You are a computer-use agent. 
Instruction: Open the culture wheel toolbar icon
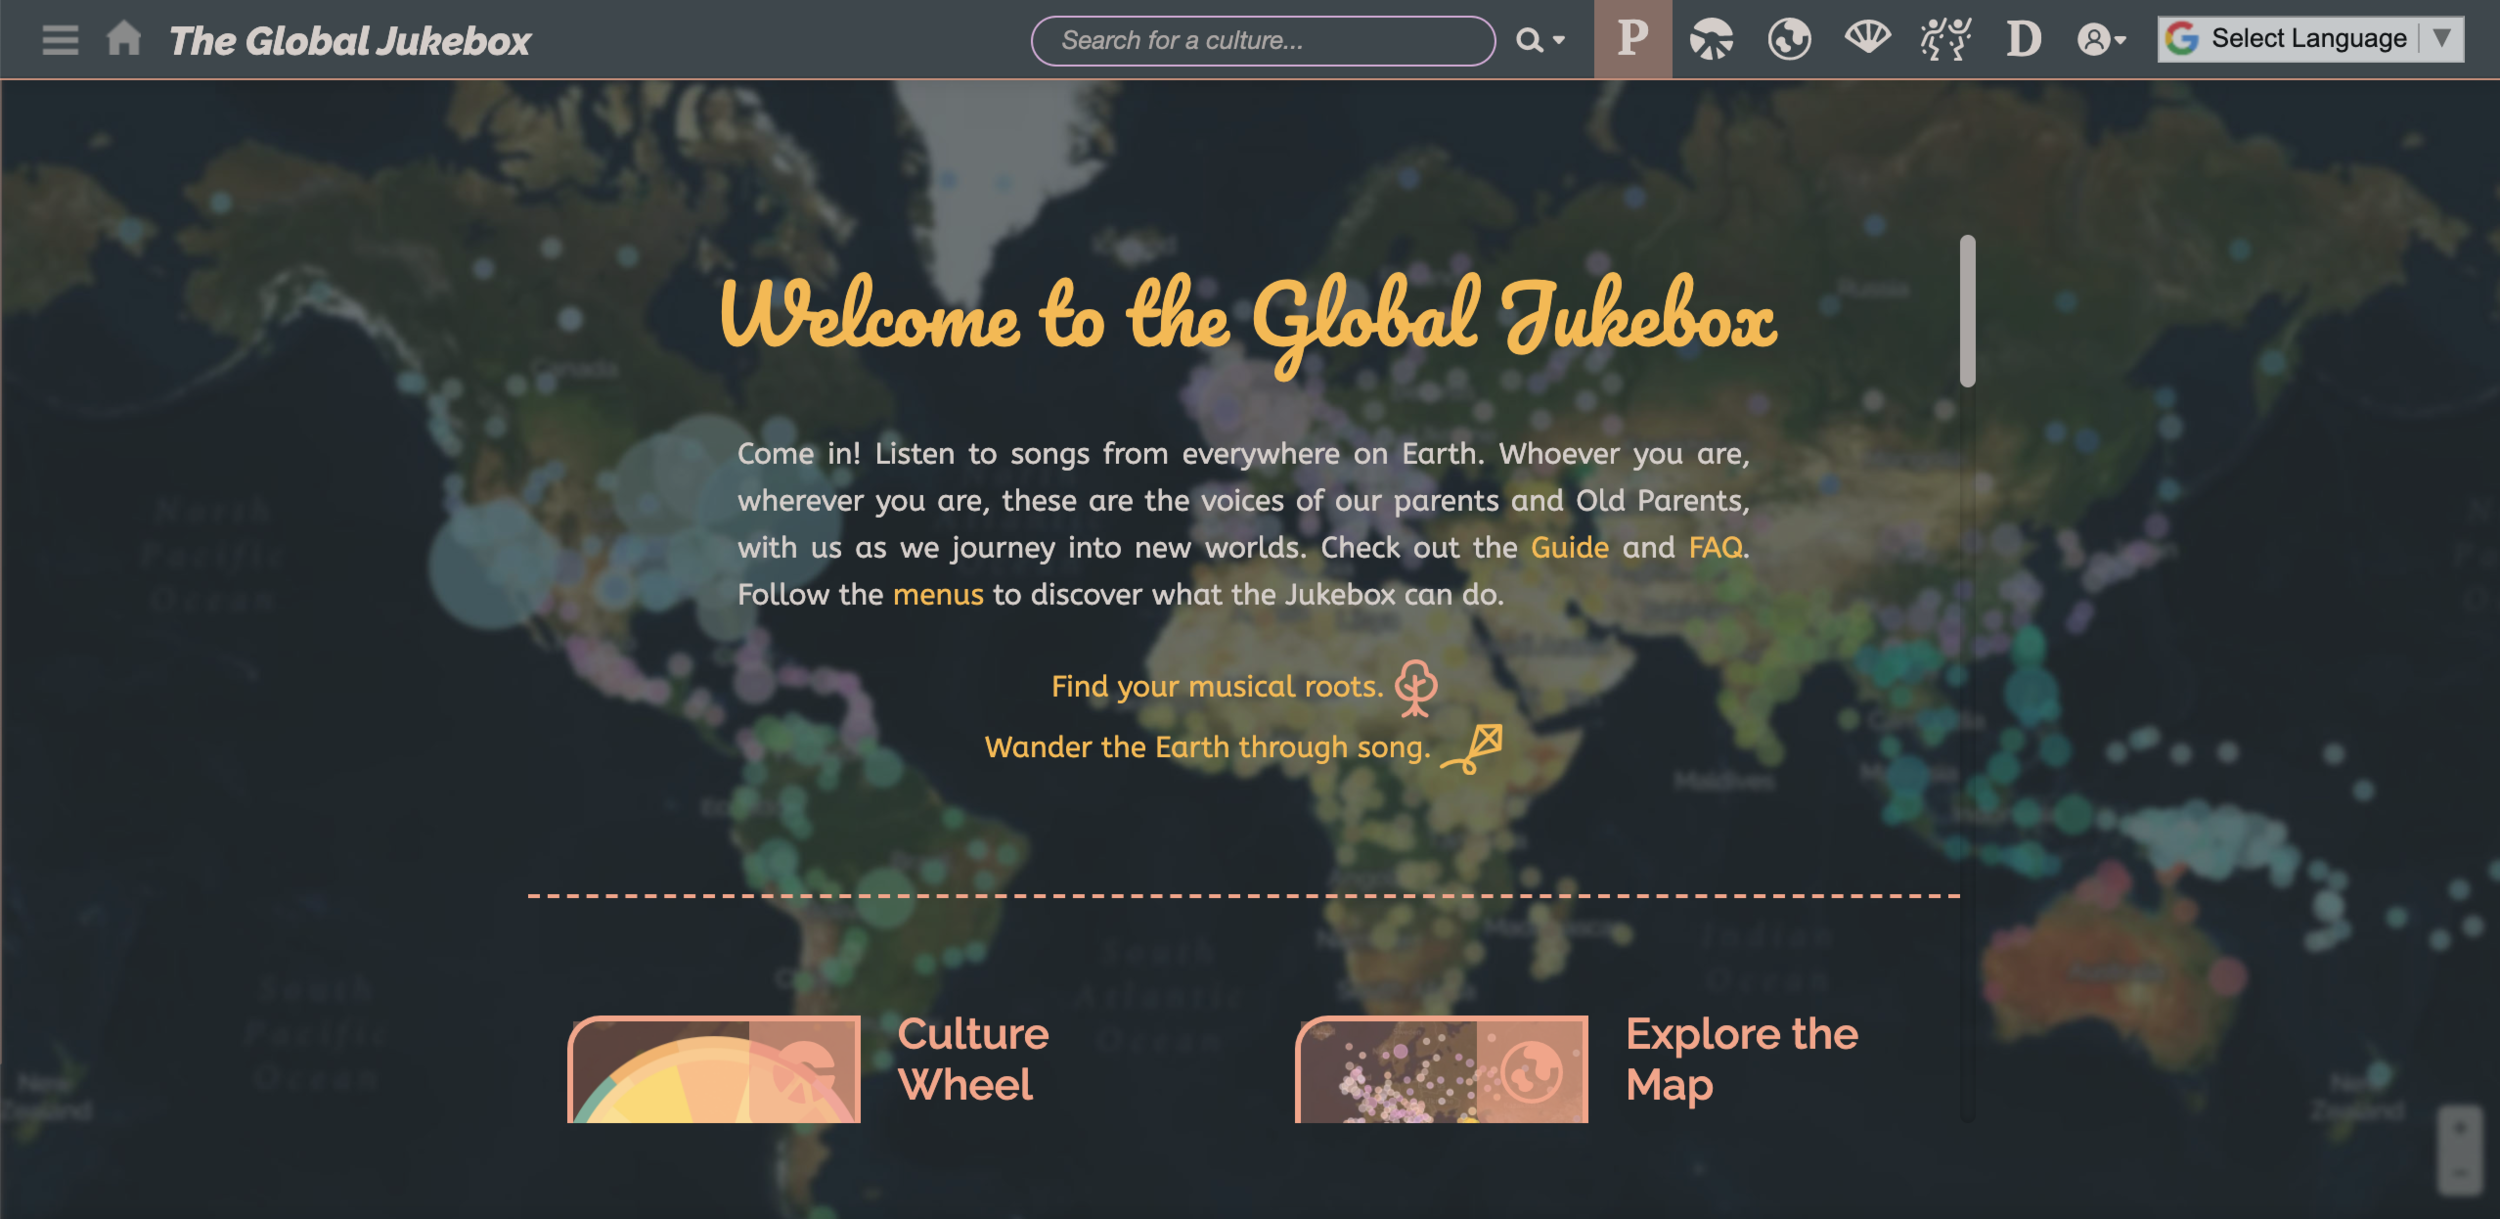pyautogui.click(x=1711, y=40)
